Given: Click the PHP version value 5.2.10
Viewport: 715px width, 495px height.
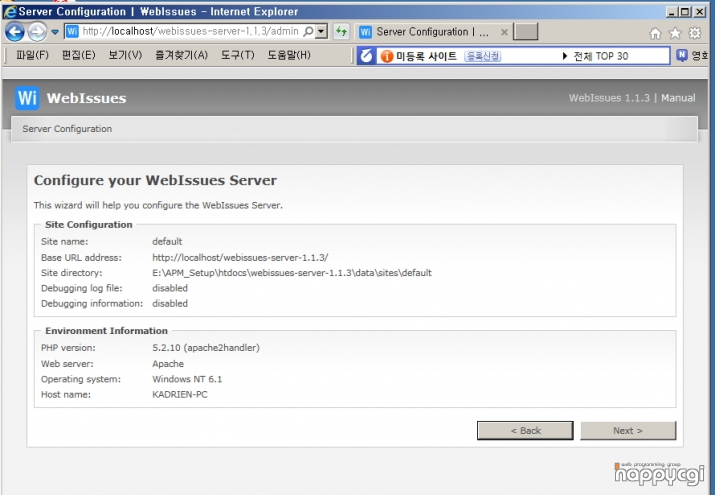Looking at the screenshot, I should coord(206,348).
